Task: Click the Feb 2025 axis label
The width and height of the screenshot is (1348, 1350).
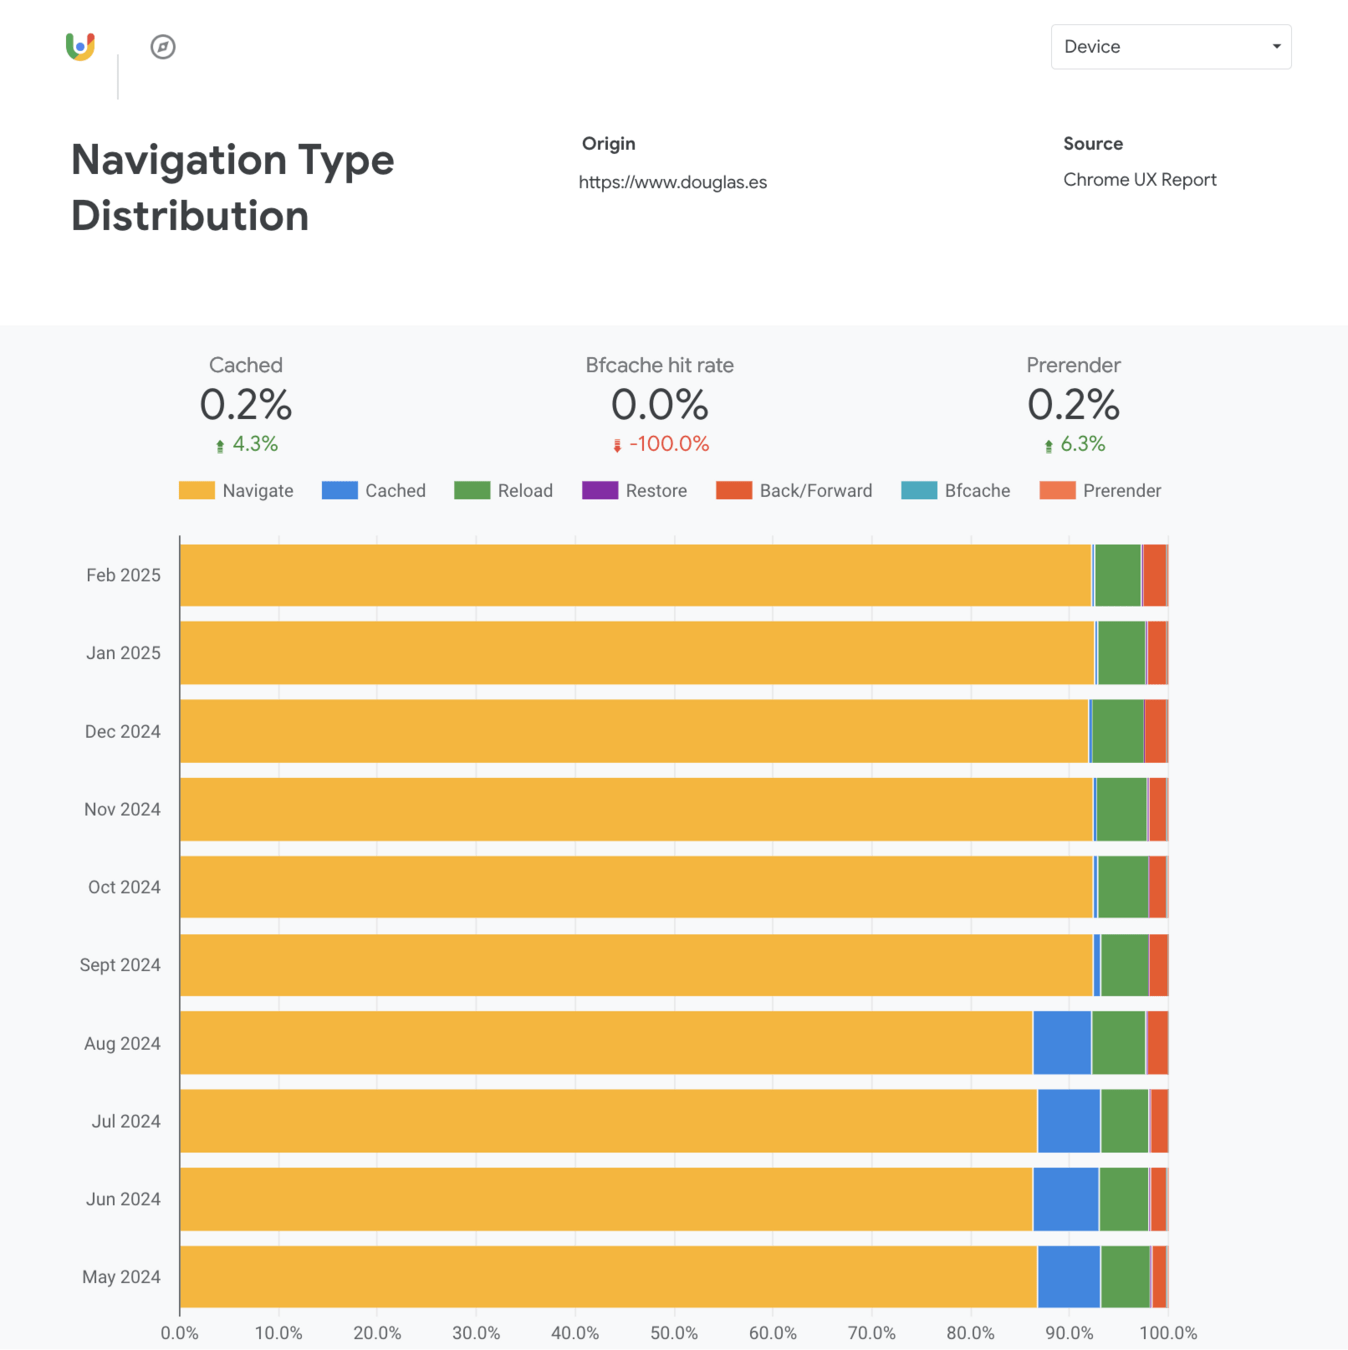Action: tap(123, 575)
